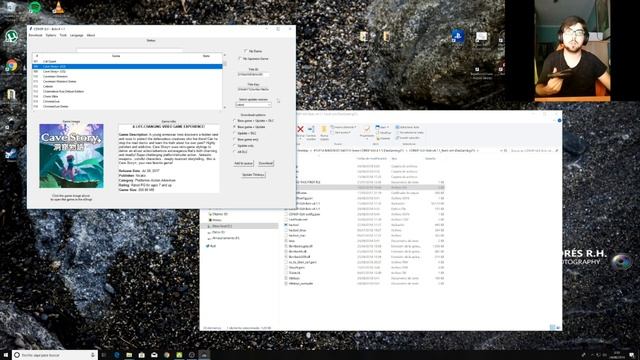
Task: Open the Download menu in CDNSP
Action: tap(36, 36)
